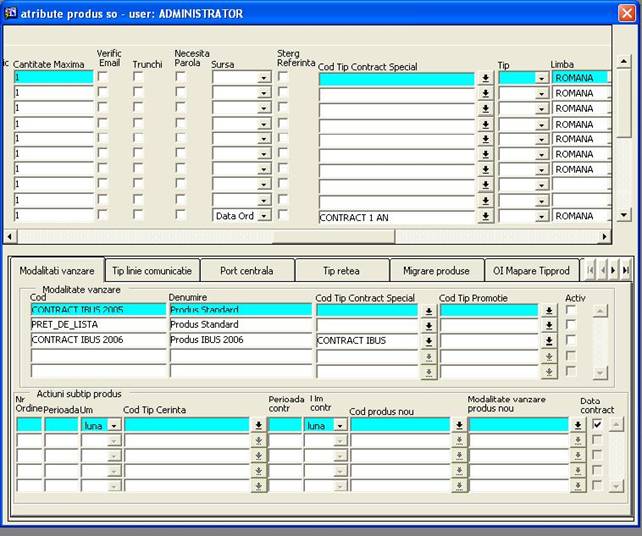Check Verific Email box in first row
The width and height of the screenshot is (642, 536).
coord(103,78)
